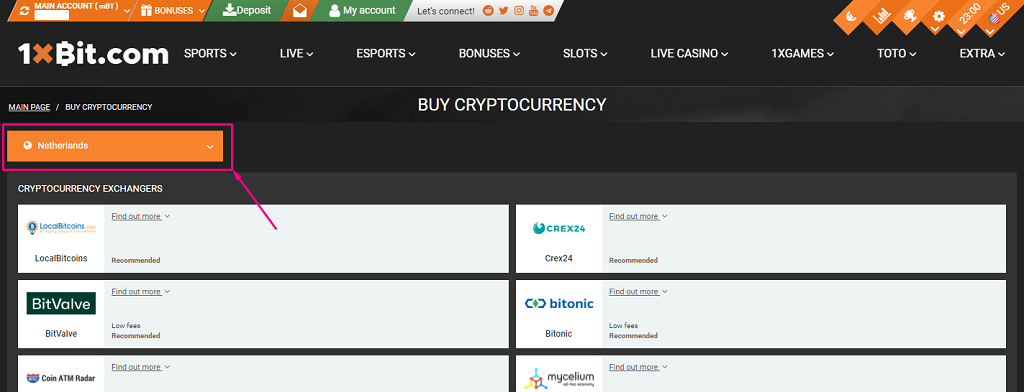Open the Bonuses dropdown in the top bar

pos(173,10)
